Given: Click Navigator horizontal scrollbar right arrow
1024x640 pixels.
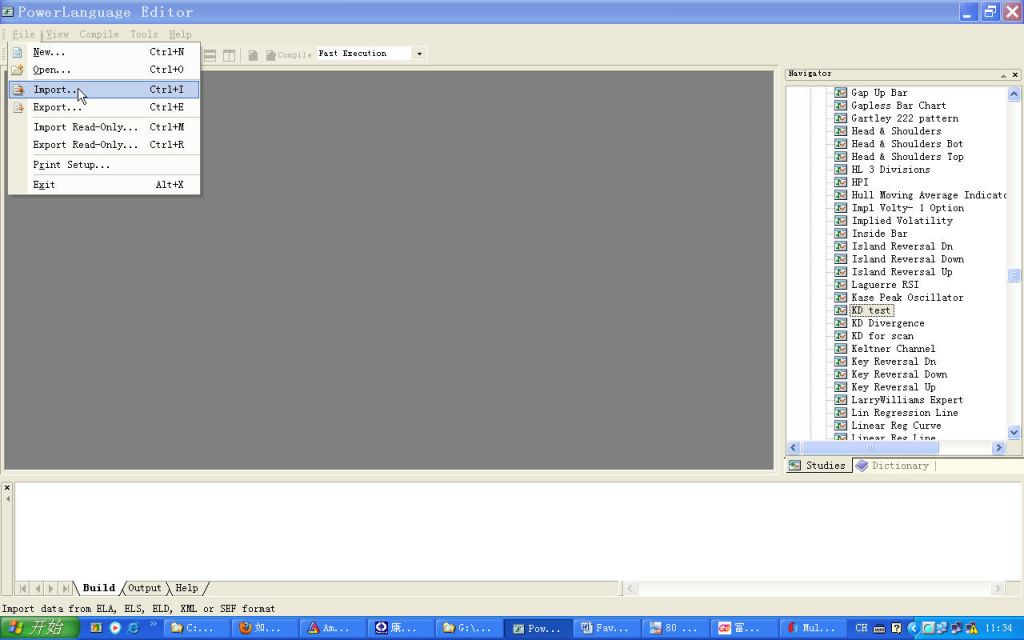Looking at the screenshot, I should click(998, 448).
